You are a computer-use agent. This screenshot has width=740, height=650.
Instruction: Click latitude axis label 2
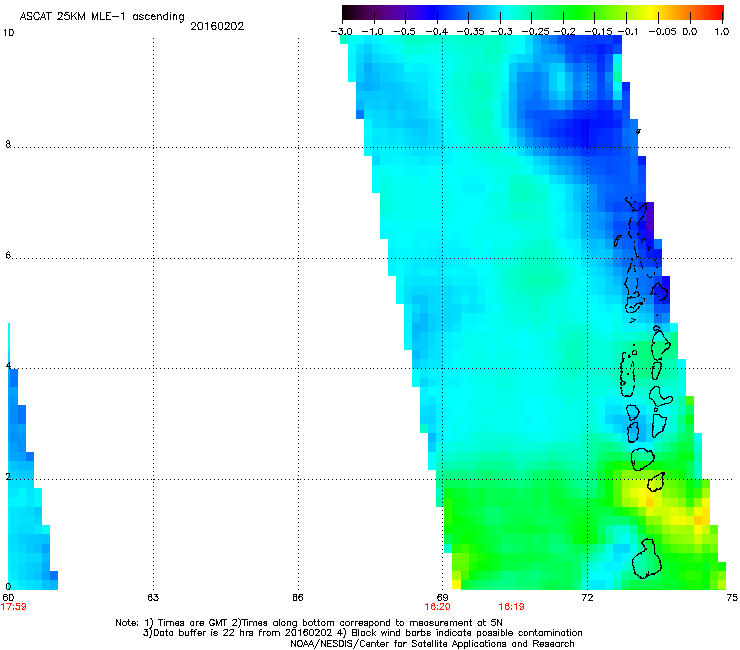[8, 476]
